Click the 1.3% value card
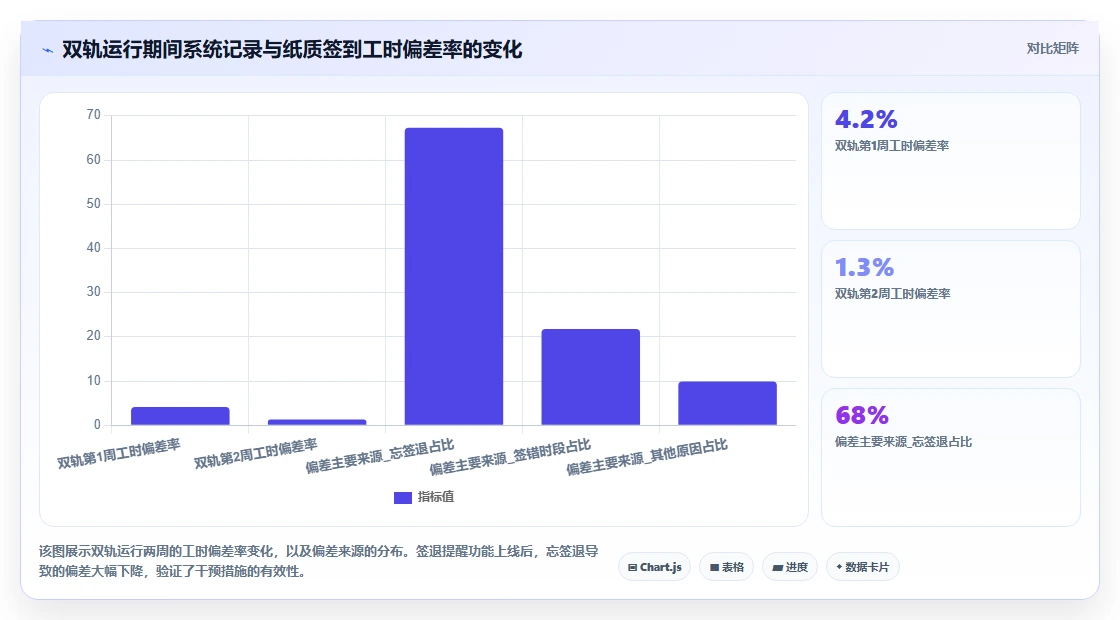Screen dimensions: 1120x620 pos(951,309)
